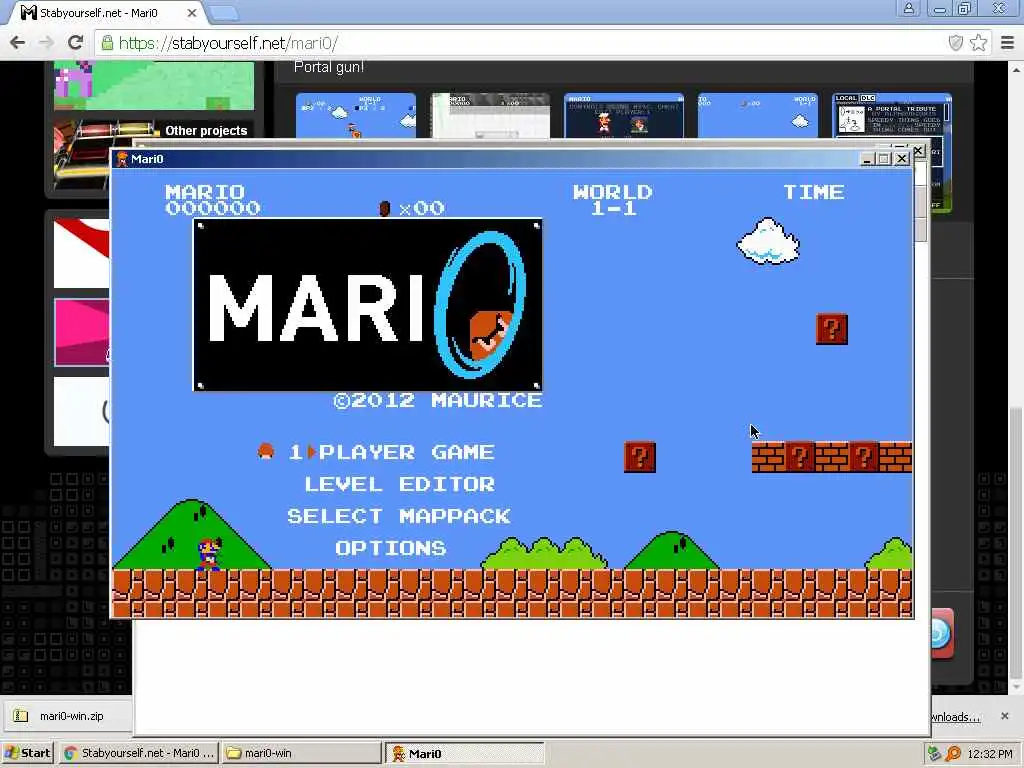Click the browser forward arrow
Screen dimensions: 1024x768
pos(46,43)
